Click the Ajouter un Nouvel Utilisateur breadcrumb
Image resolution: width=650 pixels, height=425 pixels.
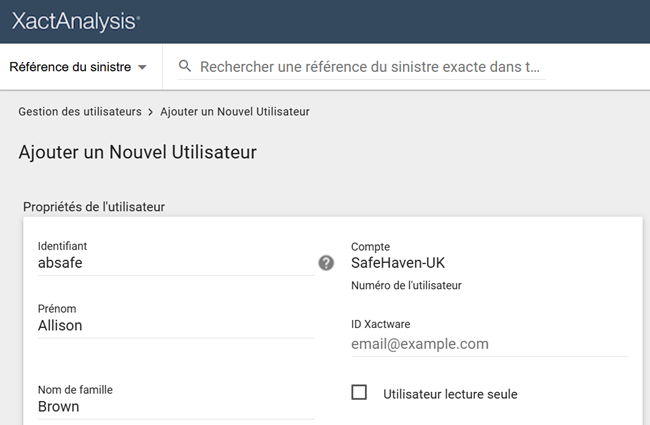tap(234, 112)
